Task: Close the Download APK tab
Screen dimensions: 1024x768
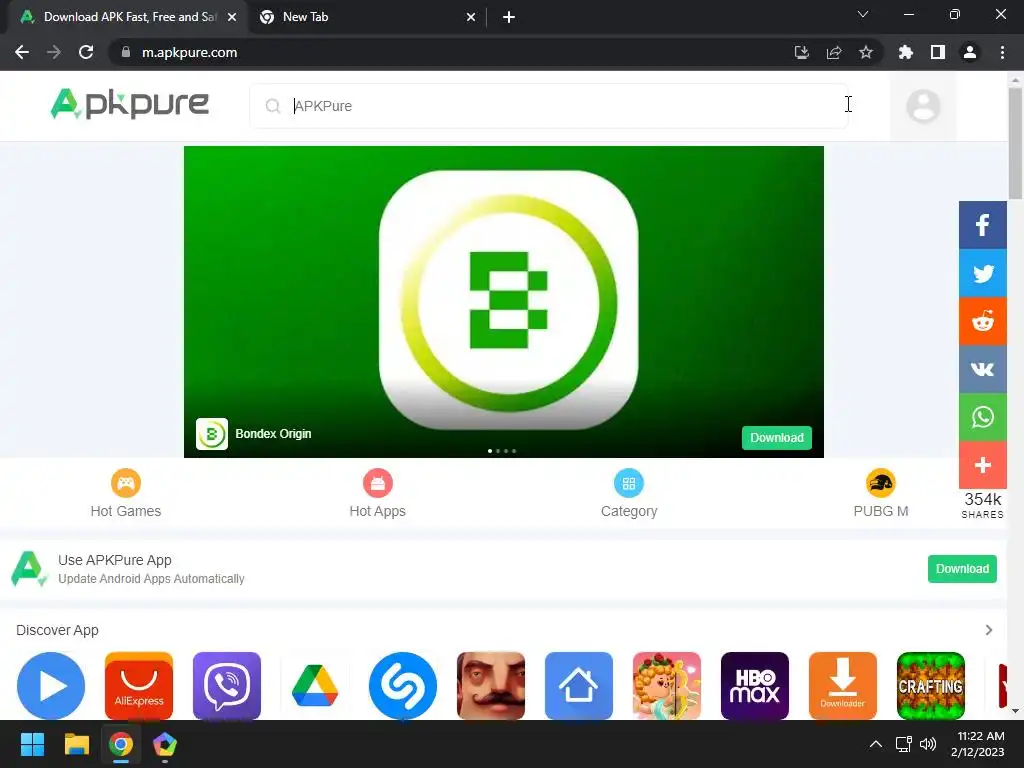Action: 232,17
